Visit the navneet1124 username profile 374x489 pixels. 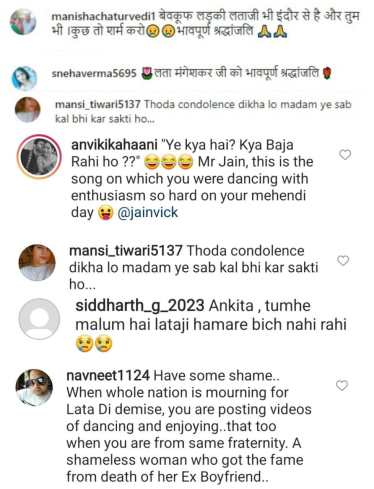coord(108,376)
